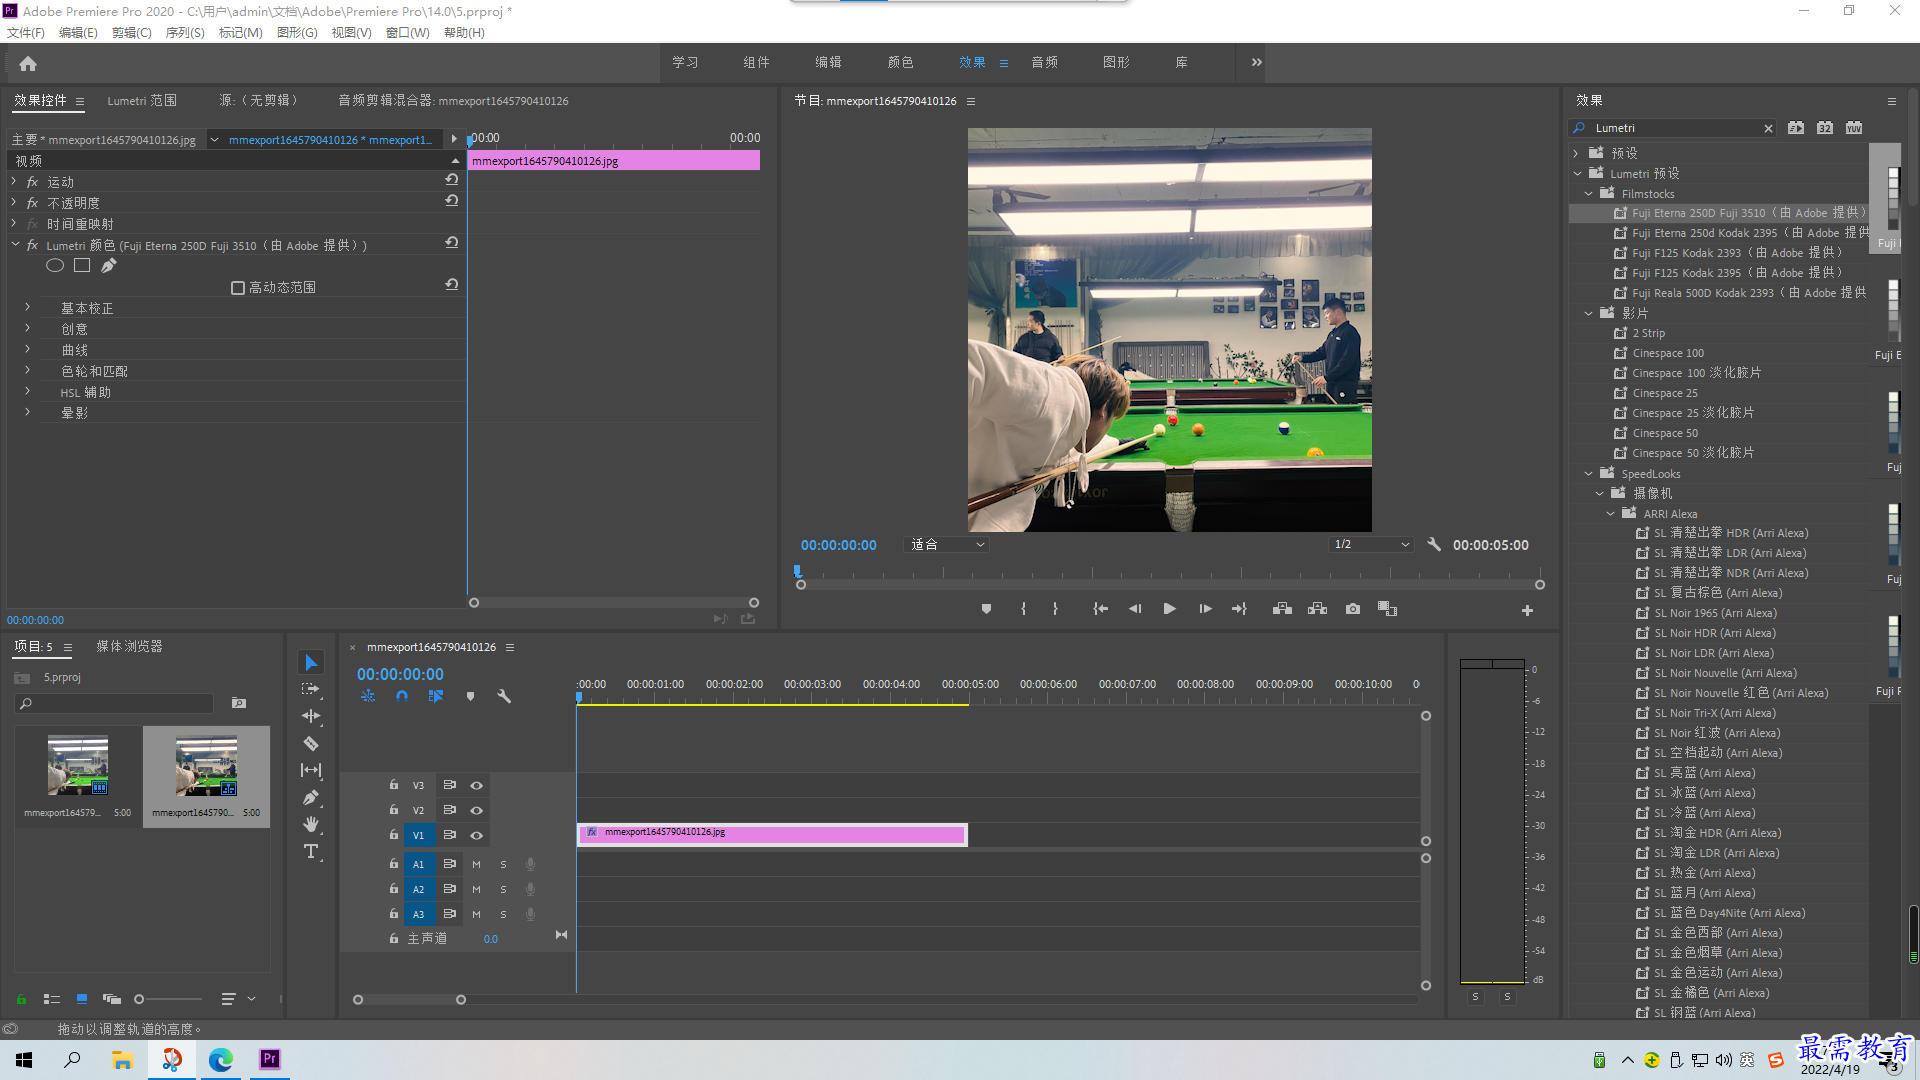
Task: Filter effects by accelerated effects icon
Action: point(1796,128)
